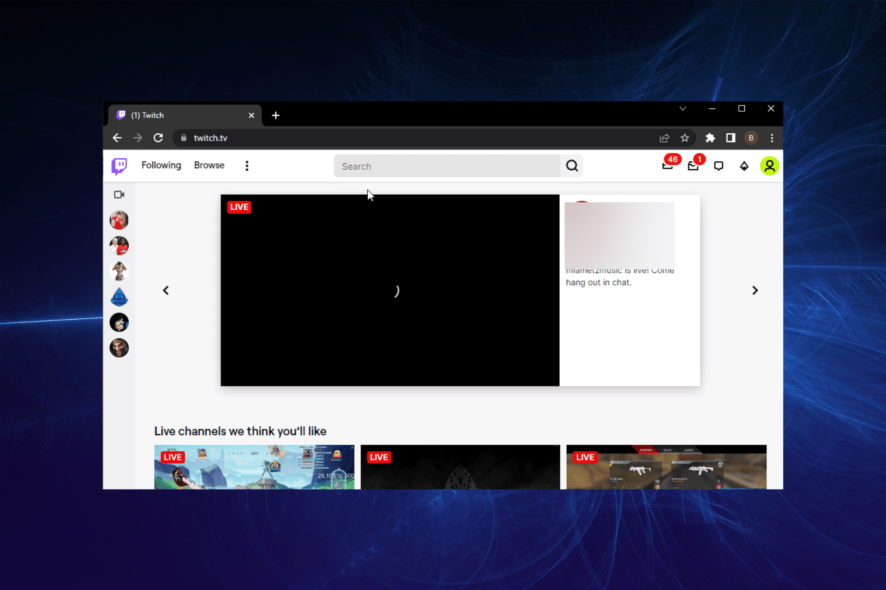Viewport: 886px width, 590px height.
Task: Click inside the Search input field
Action: coord(450,165)
